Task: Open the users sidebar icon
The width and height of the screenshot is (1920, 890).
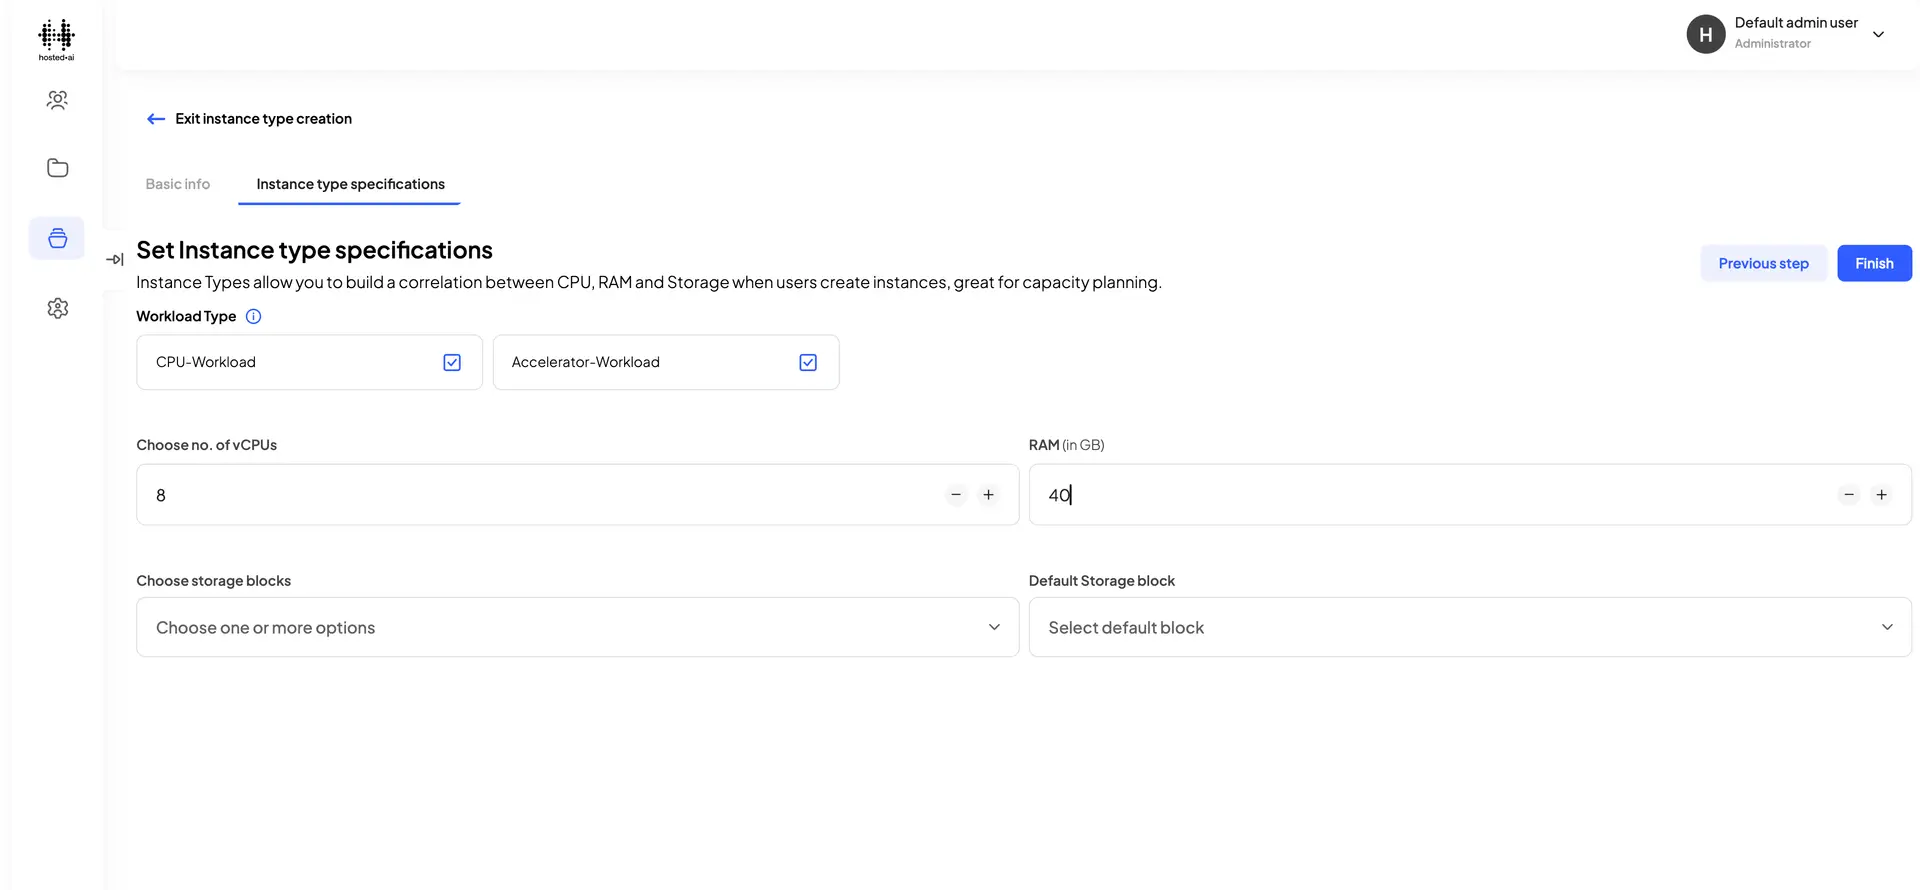Action: click(58, 100)
